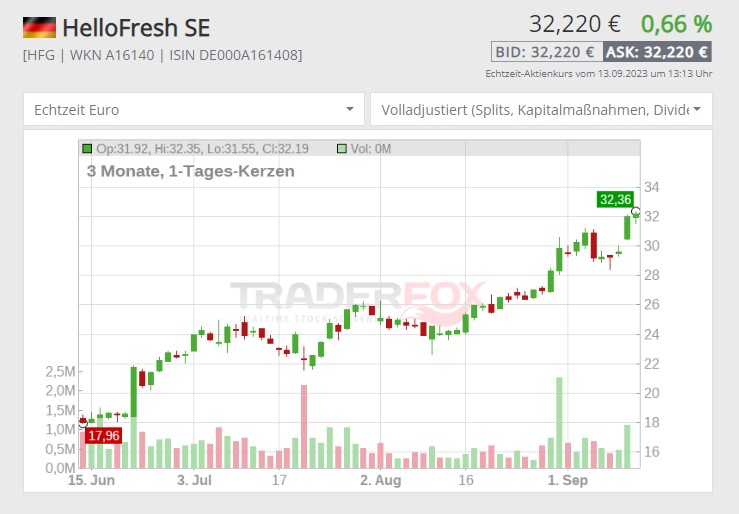Click the BID: 32,220 € box
The image size is (739, 514).
coord(543,53)
